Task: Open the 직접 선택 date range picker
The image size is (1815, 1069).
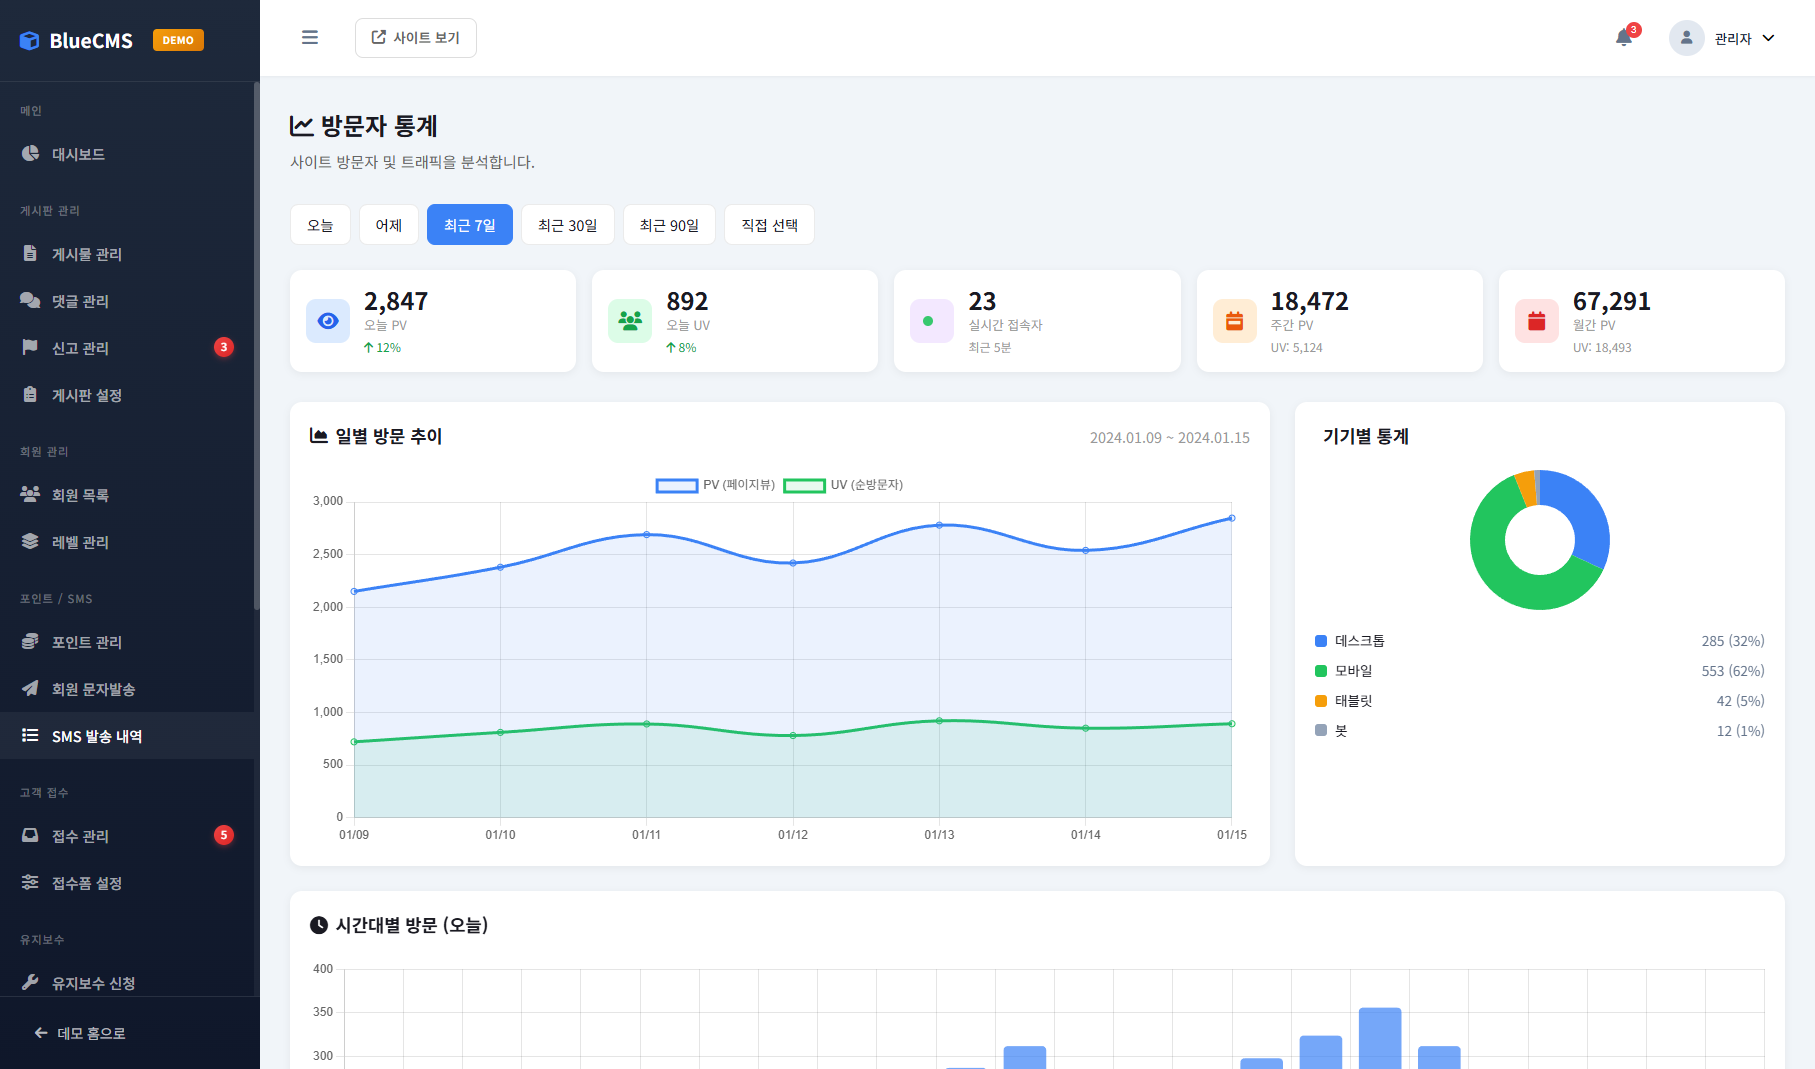Action: 769,225
